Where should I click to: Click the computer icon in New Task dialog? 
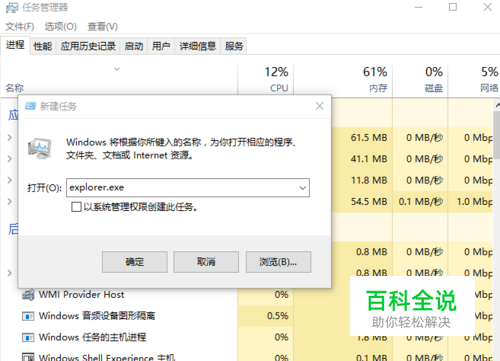click(x=40, y=148)
